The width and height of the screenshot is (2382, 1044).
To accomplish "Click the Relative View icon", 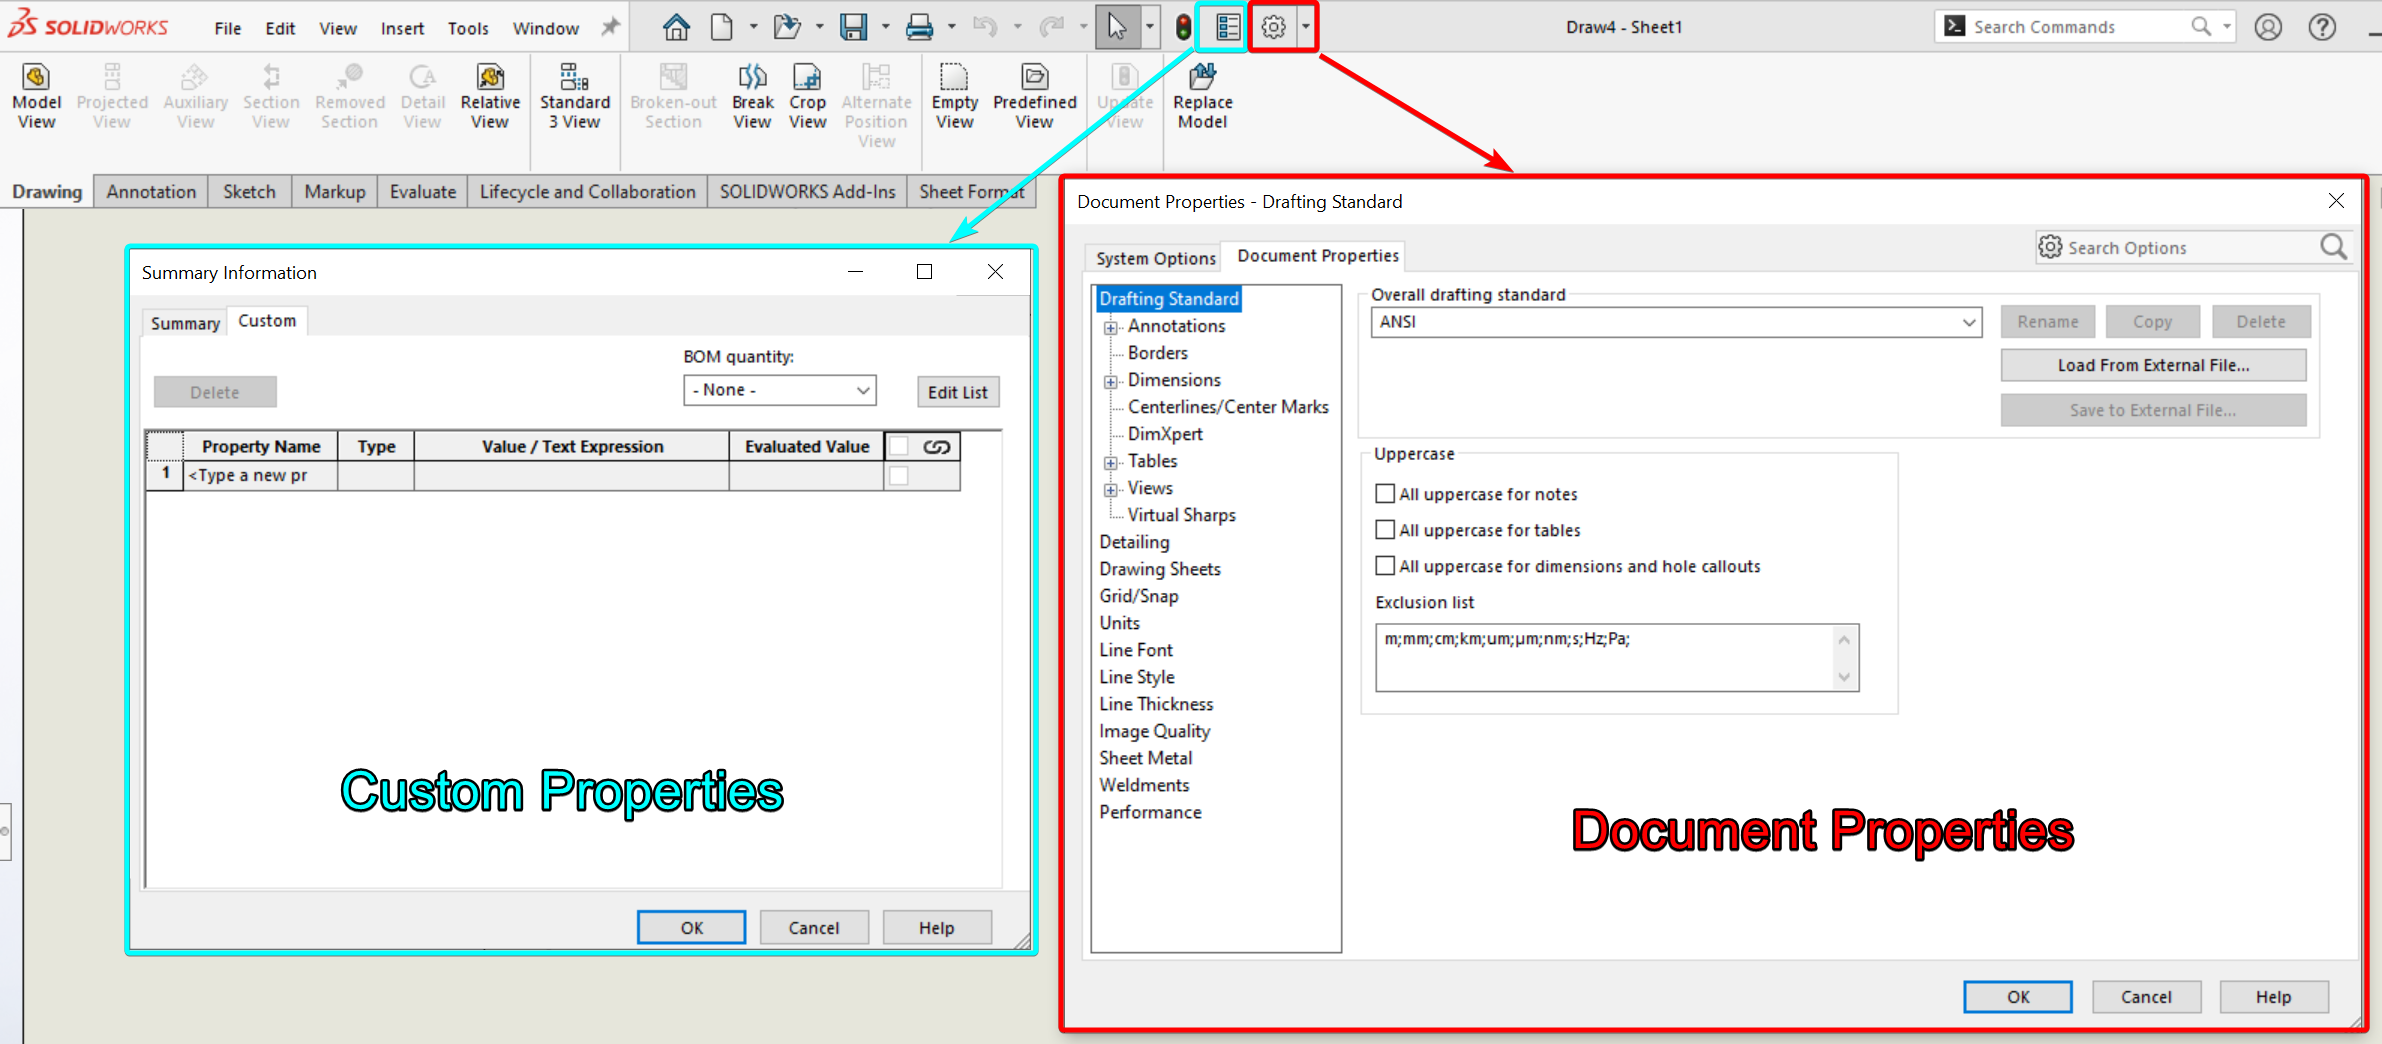I will pyautogui.click(x=490, y=78).
